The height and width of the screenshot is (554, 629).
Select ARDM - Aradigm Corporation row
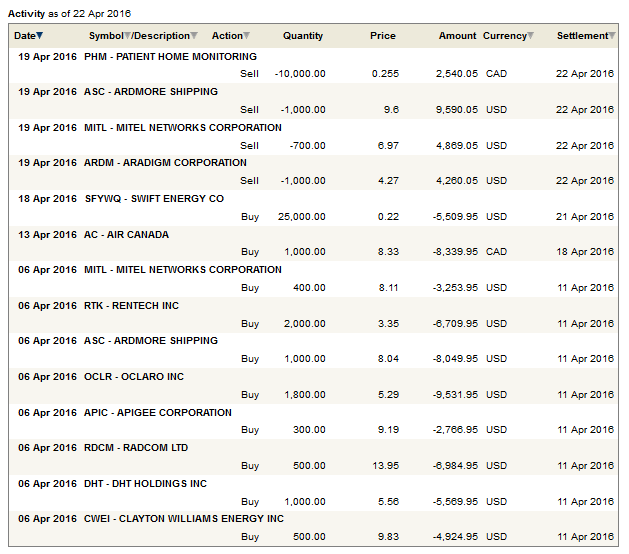tap(165, 163)
